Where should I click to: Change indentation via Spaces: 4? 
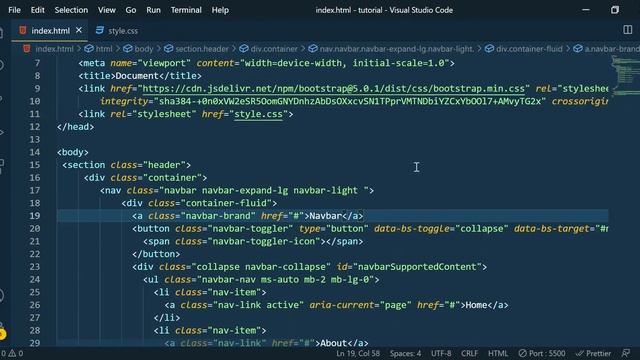(x=405, y=353)
